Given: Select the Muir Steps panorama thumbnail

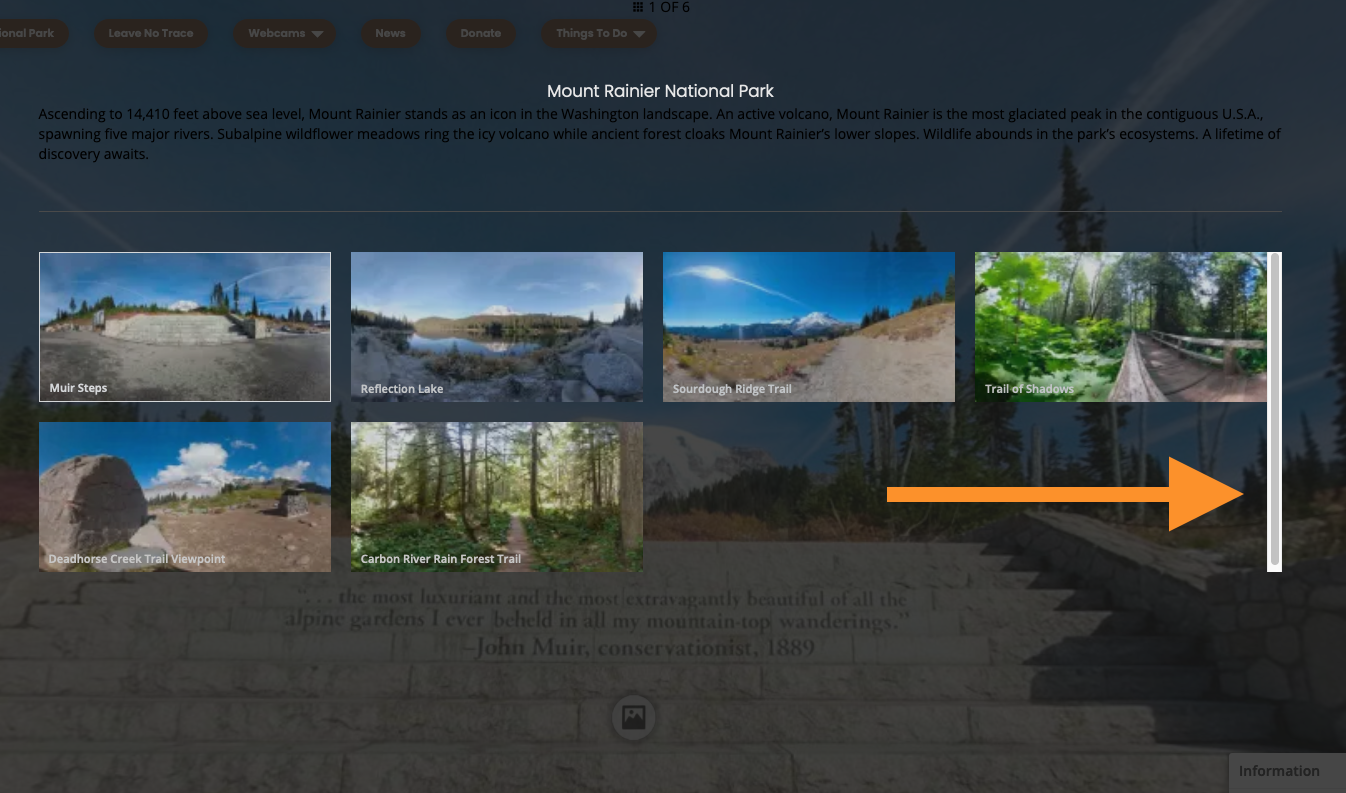Looking at the screenshot, I should pyautogui.click(x=185, y=327).
